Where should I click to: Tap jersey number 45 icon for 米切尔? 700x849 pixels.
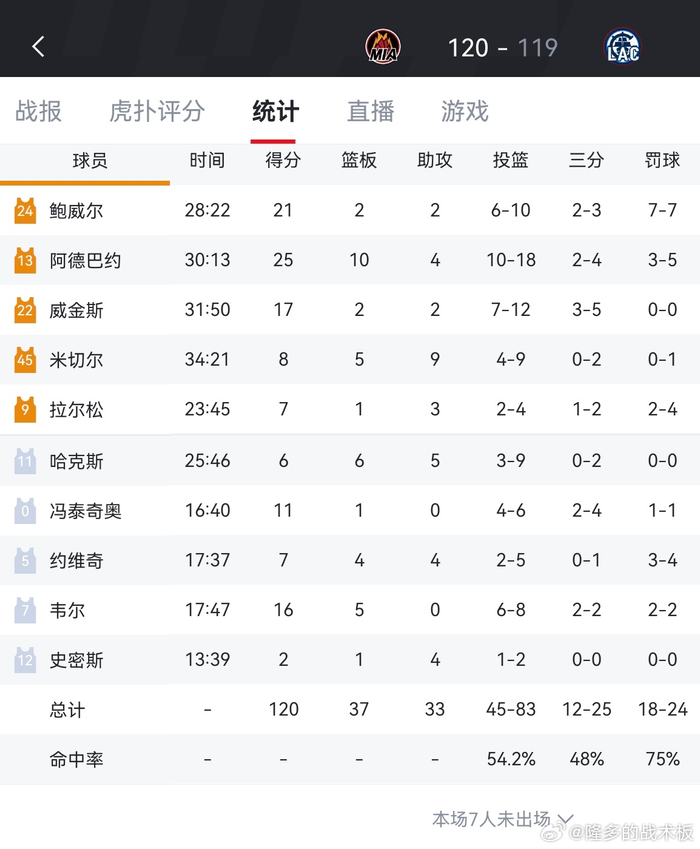pyautogui.click(x=25, y=360)
